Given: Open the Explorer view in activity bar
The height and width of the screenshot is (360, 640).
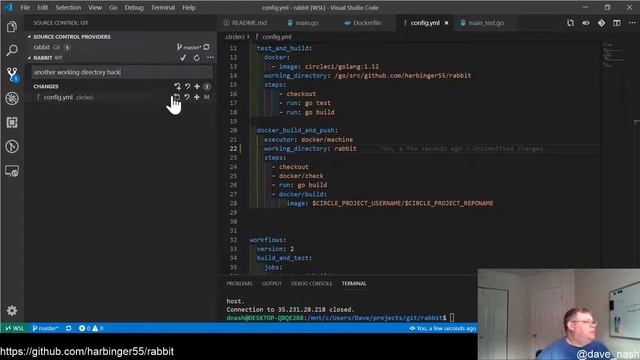Looking at the screenshot, I should [12, 27].
